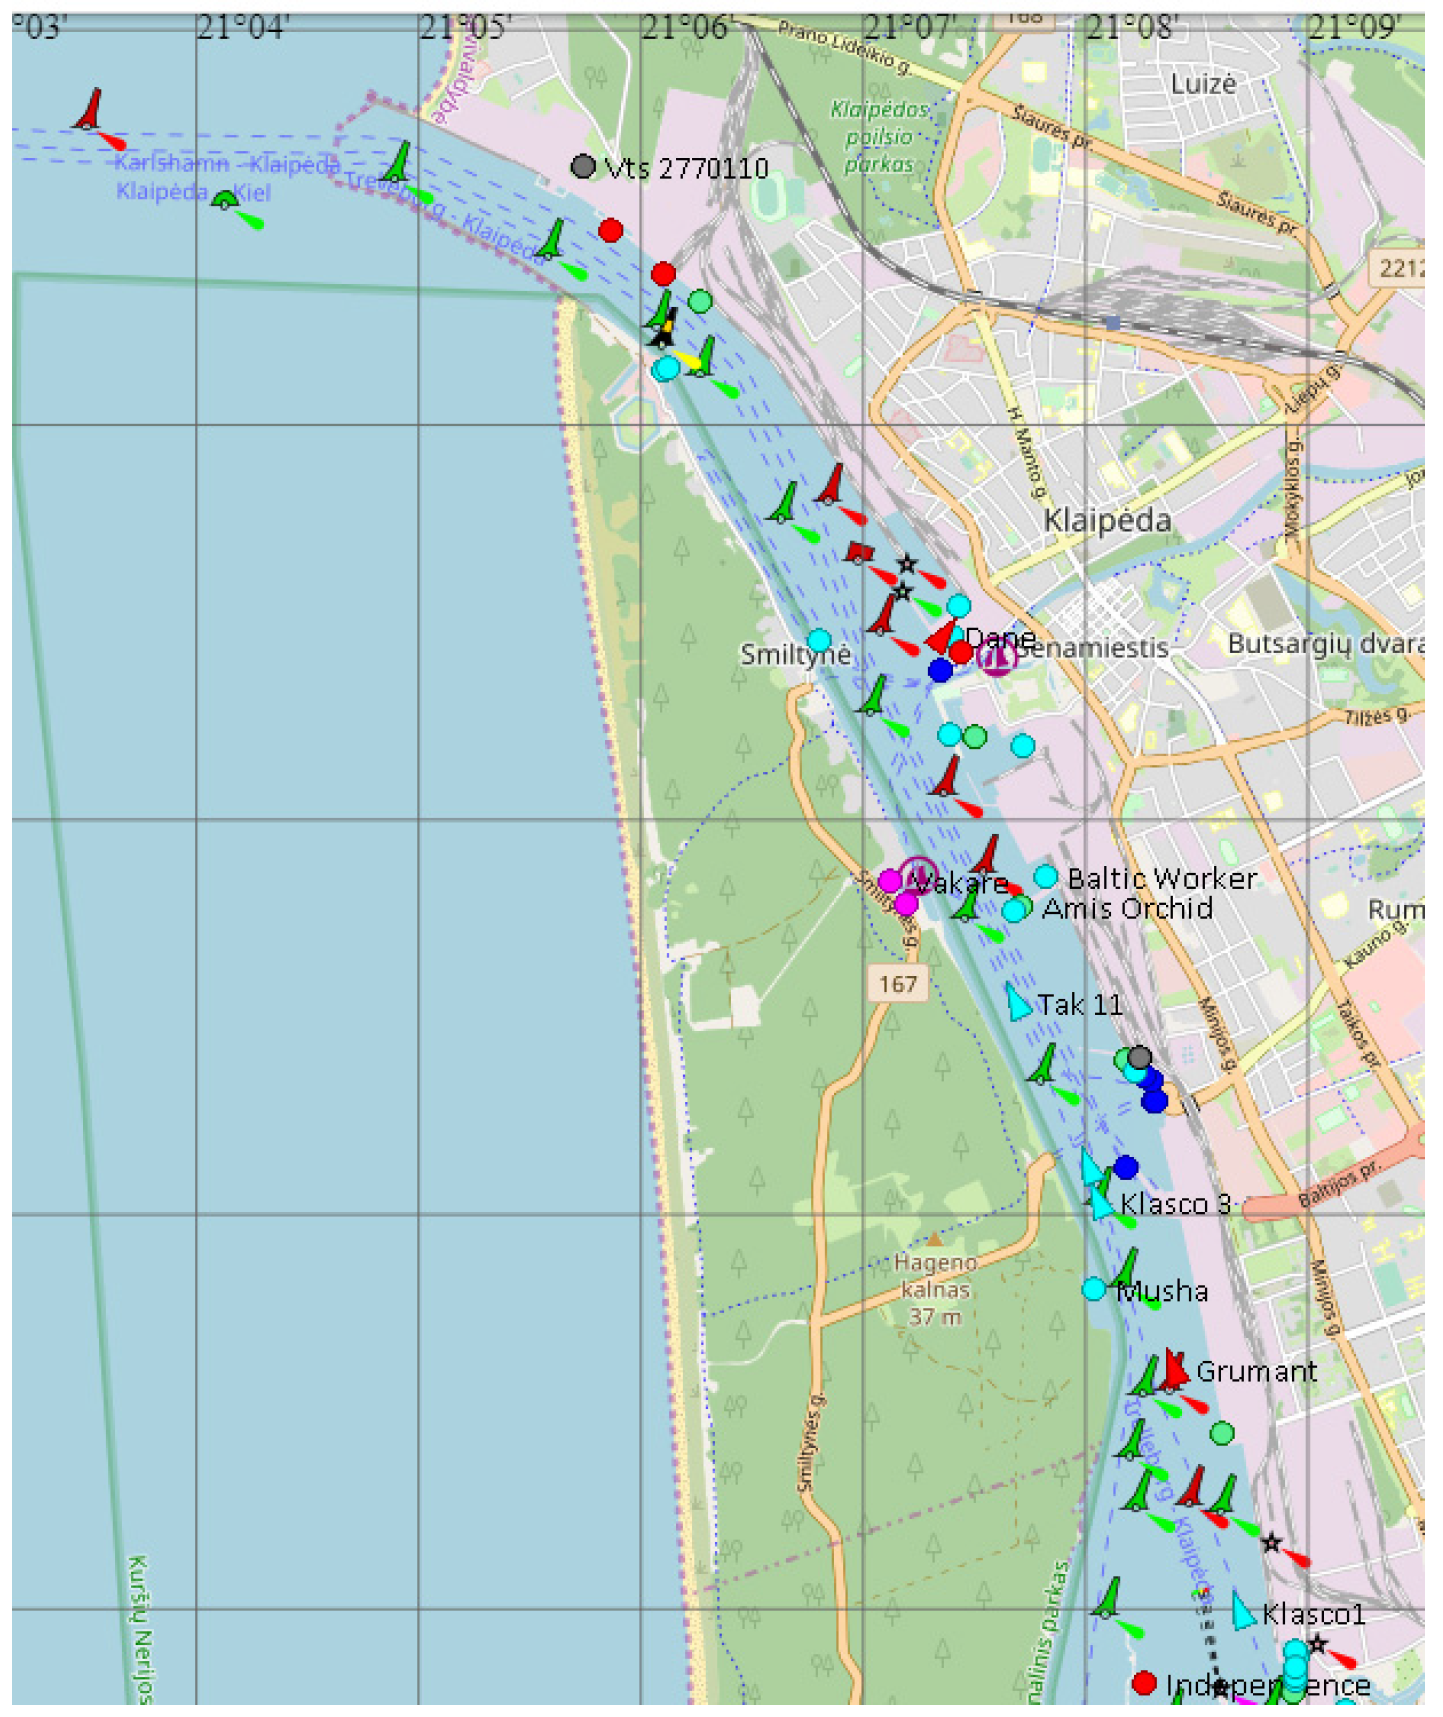Click the H. Manto g. street label
The height and width of the screenshot is (1717, 1443).
(x=1027, y=452)
